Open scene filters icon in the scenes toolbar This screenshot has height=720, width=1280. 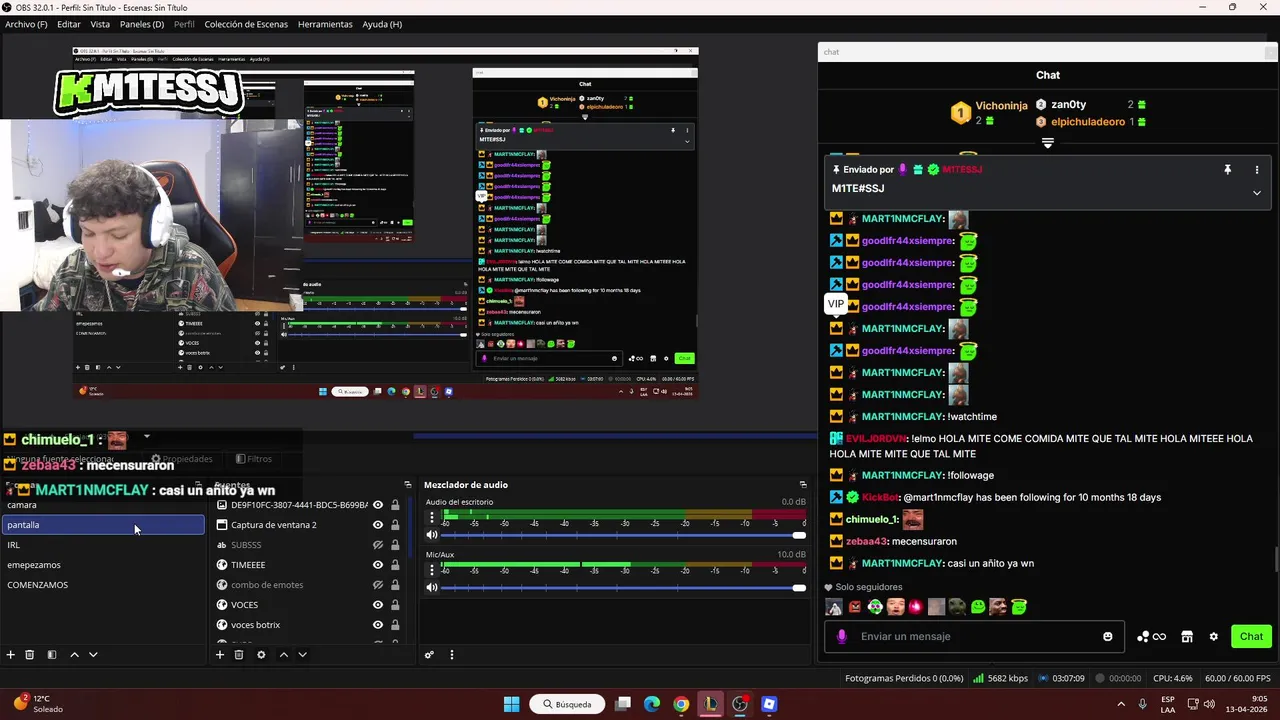click(x=52, y=655)
